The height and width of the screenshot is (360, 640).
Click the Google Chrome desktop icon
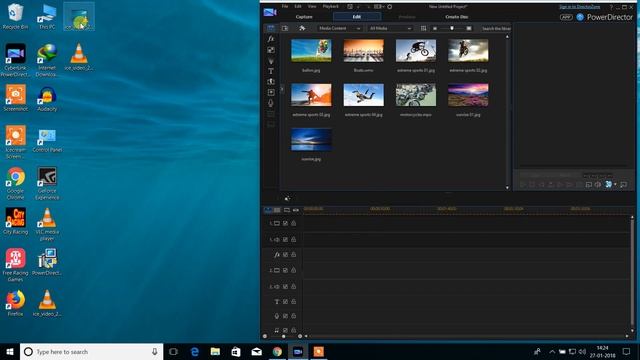coord(16,183)
